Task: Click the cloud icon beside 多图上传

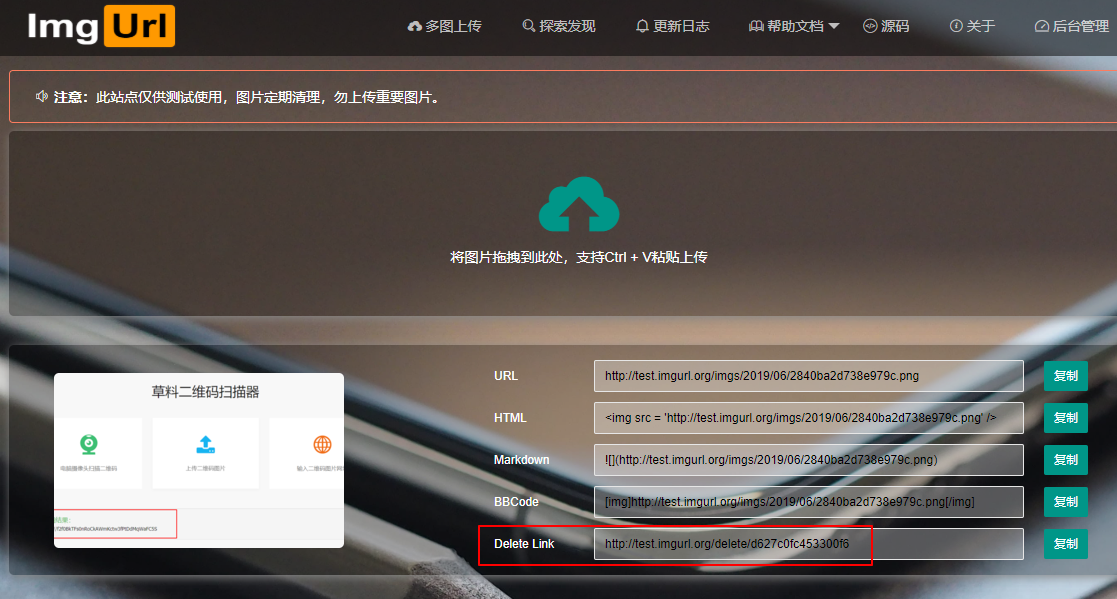Action: coord(415,26)
